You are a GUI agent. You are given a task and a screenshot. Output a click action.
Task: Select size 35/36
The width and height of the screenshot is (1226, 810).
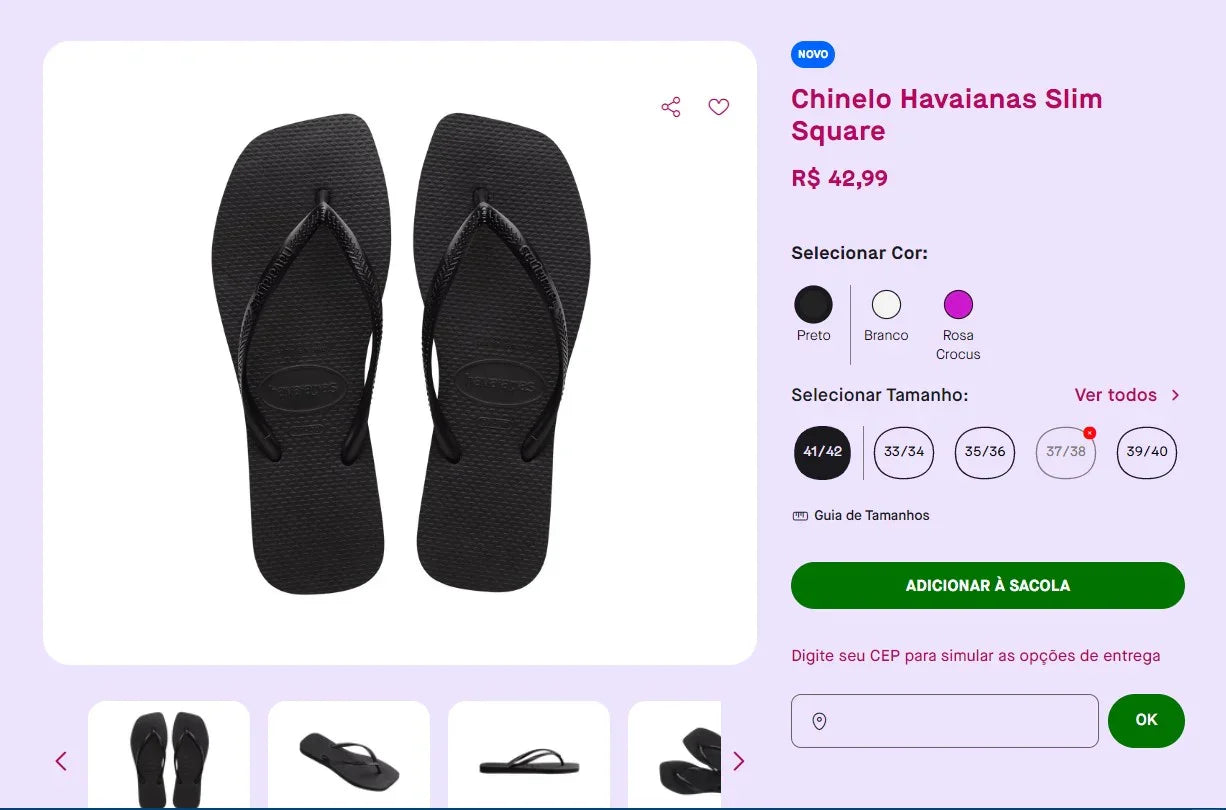coord(984,452)
